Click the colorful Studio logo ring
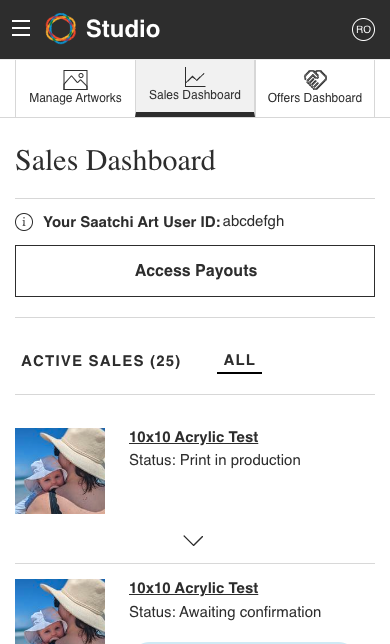This screenshot has width=390, height=644. (61, 28)
